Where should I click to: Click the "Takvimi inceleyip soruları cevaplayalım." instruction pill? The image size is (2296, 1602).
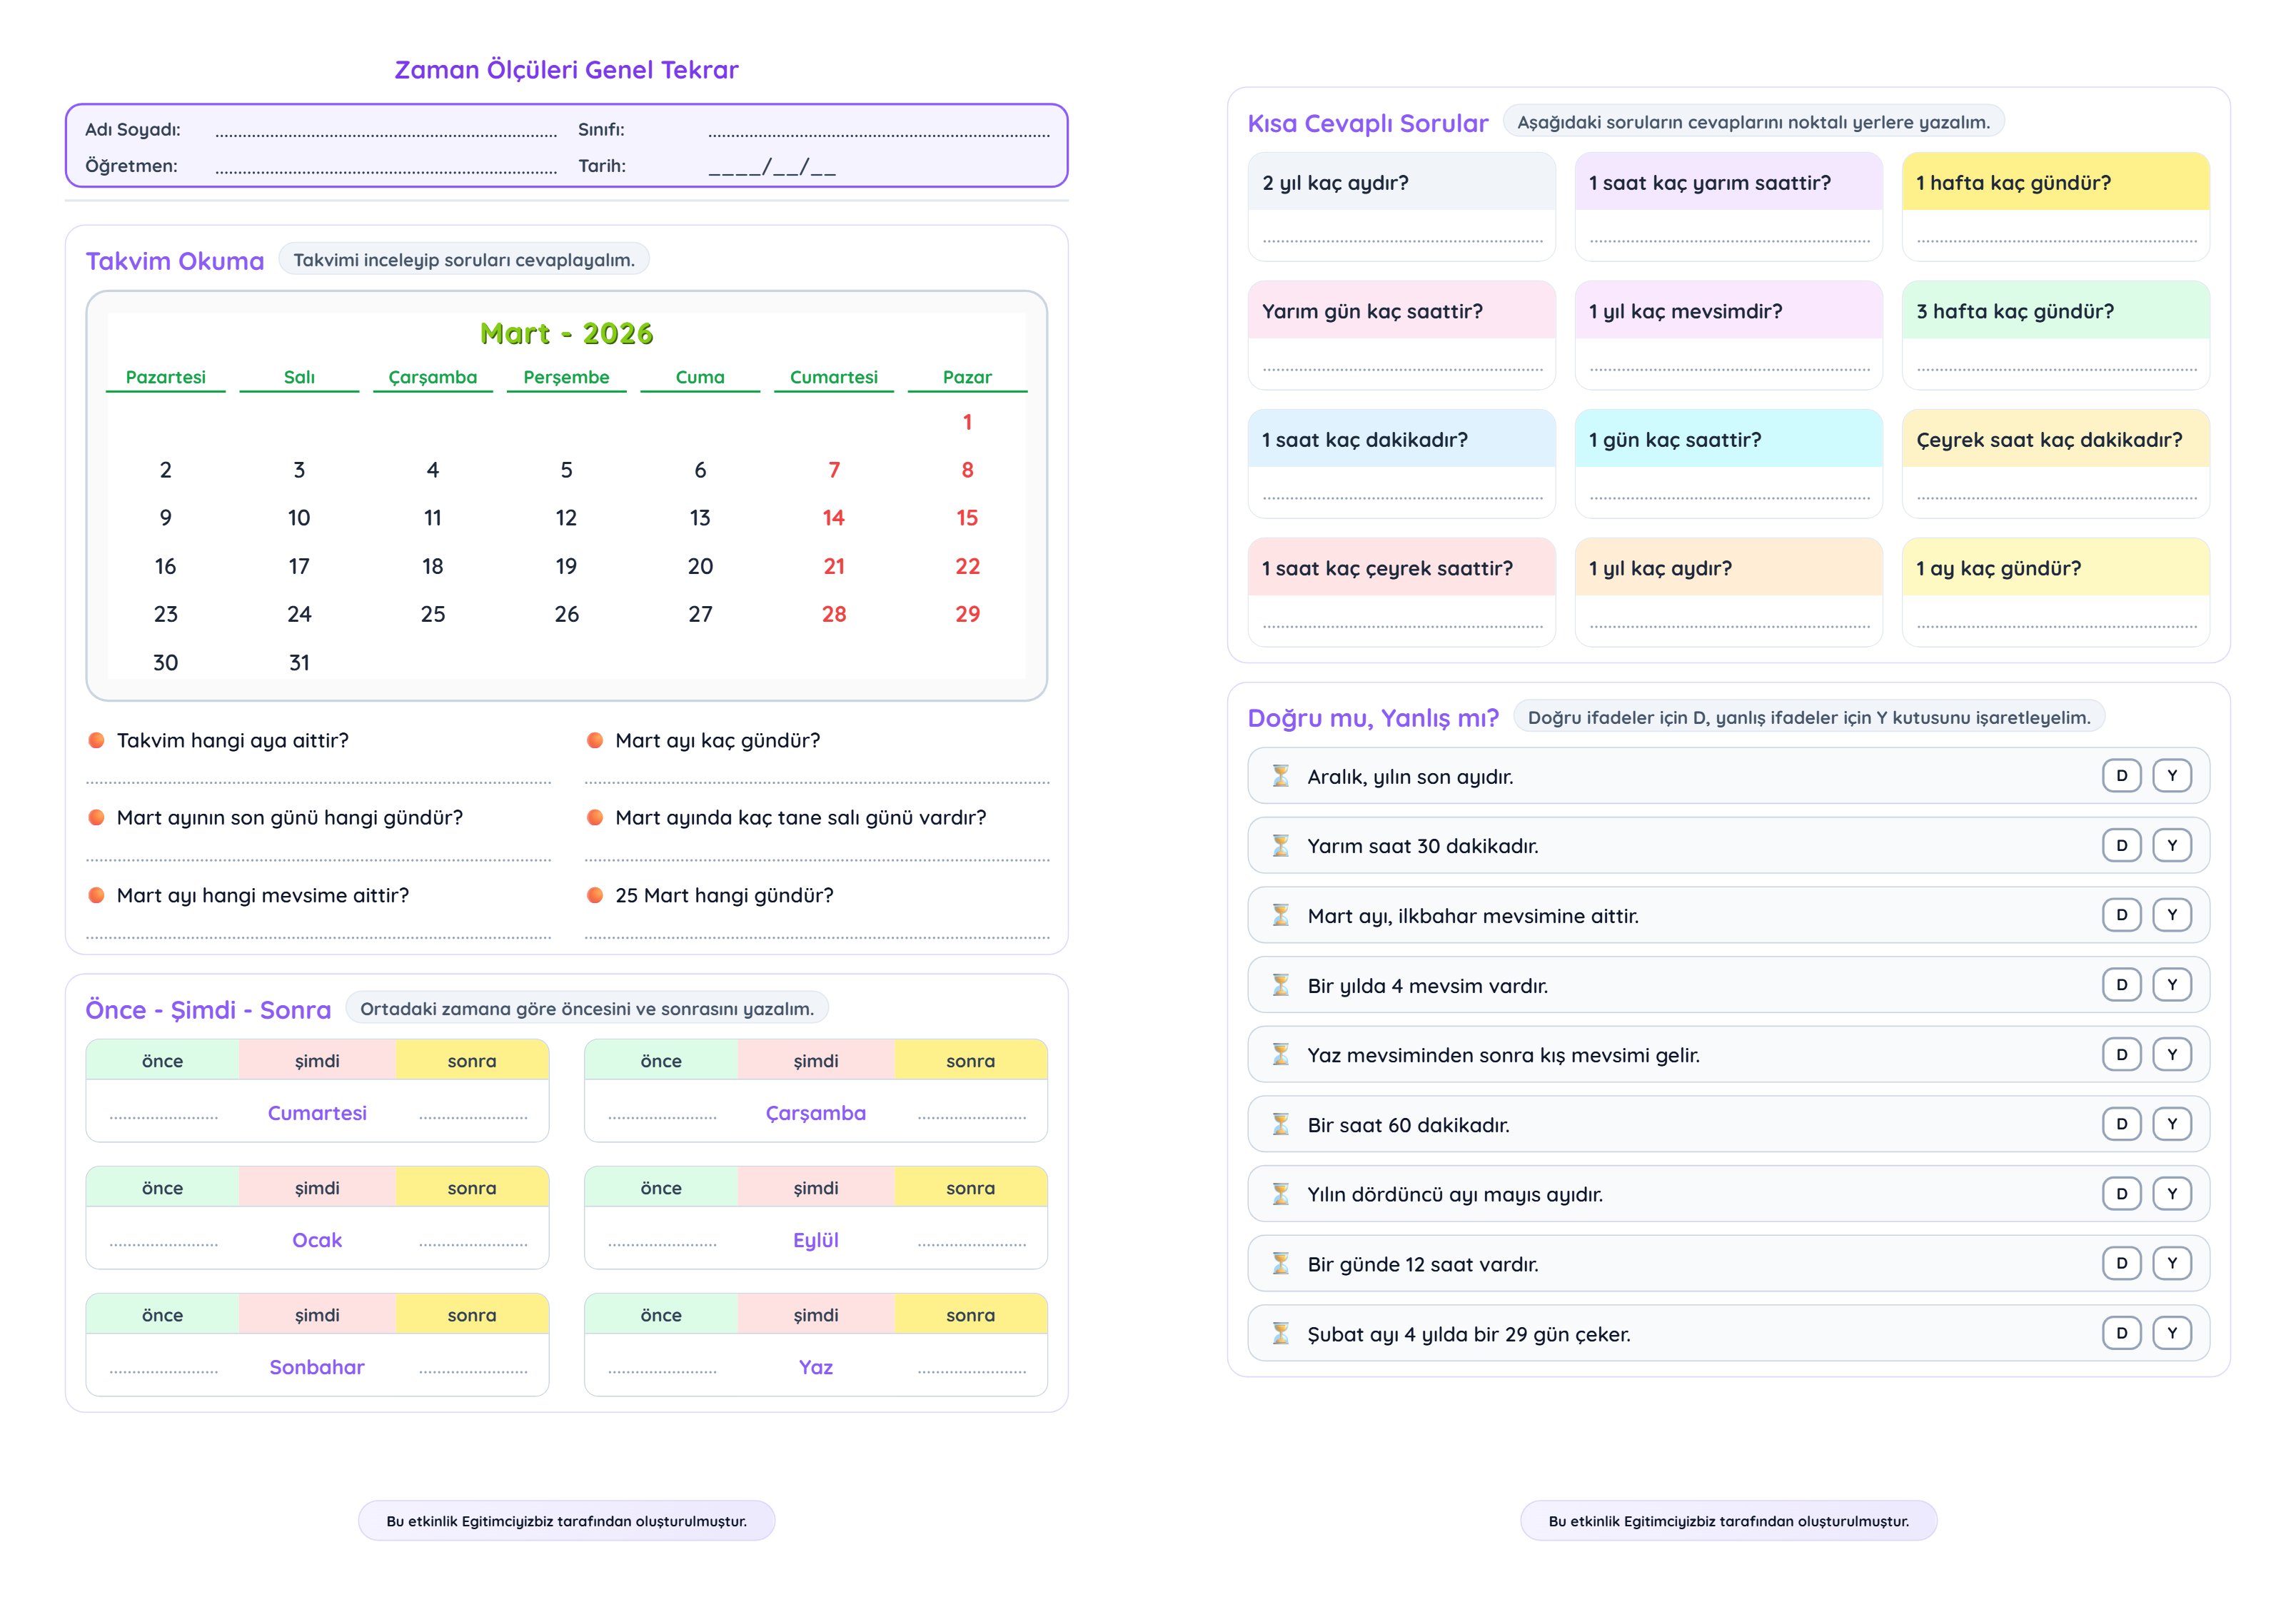pos(464,260)
